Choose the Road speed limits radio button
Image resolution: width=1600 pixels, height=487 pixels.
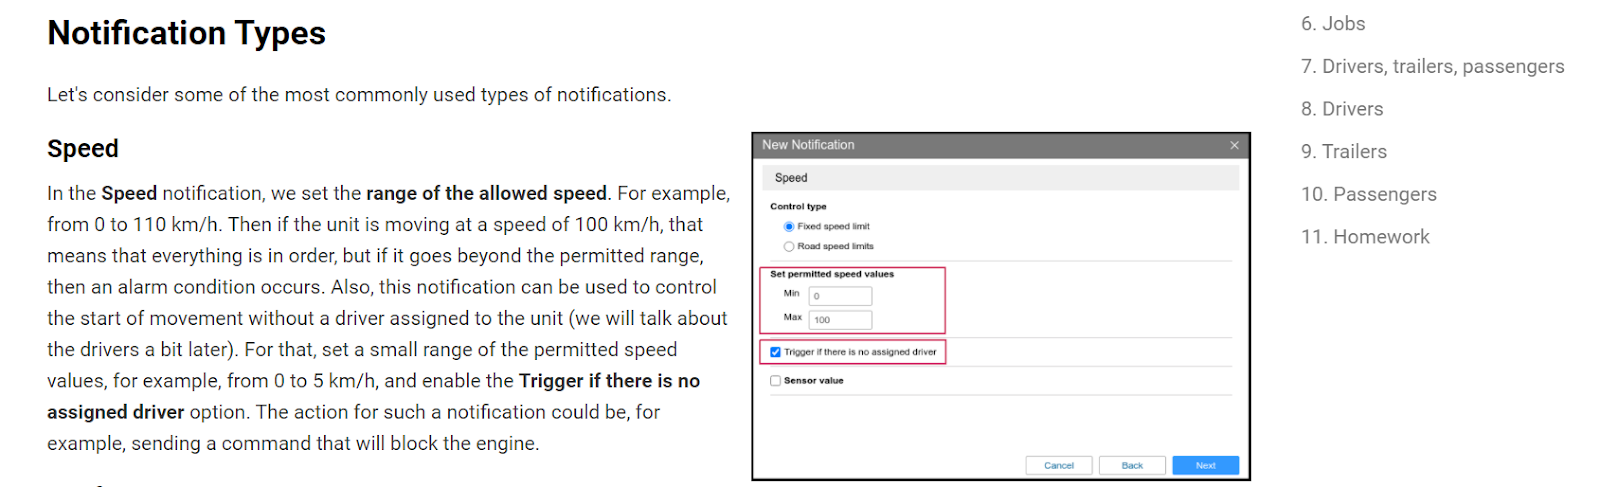(x=789, y=246)
